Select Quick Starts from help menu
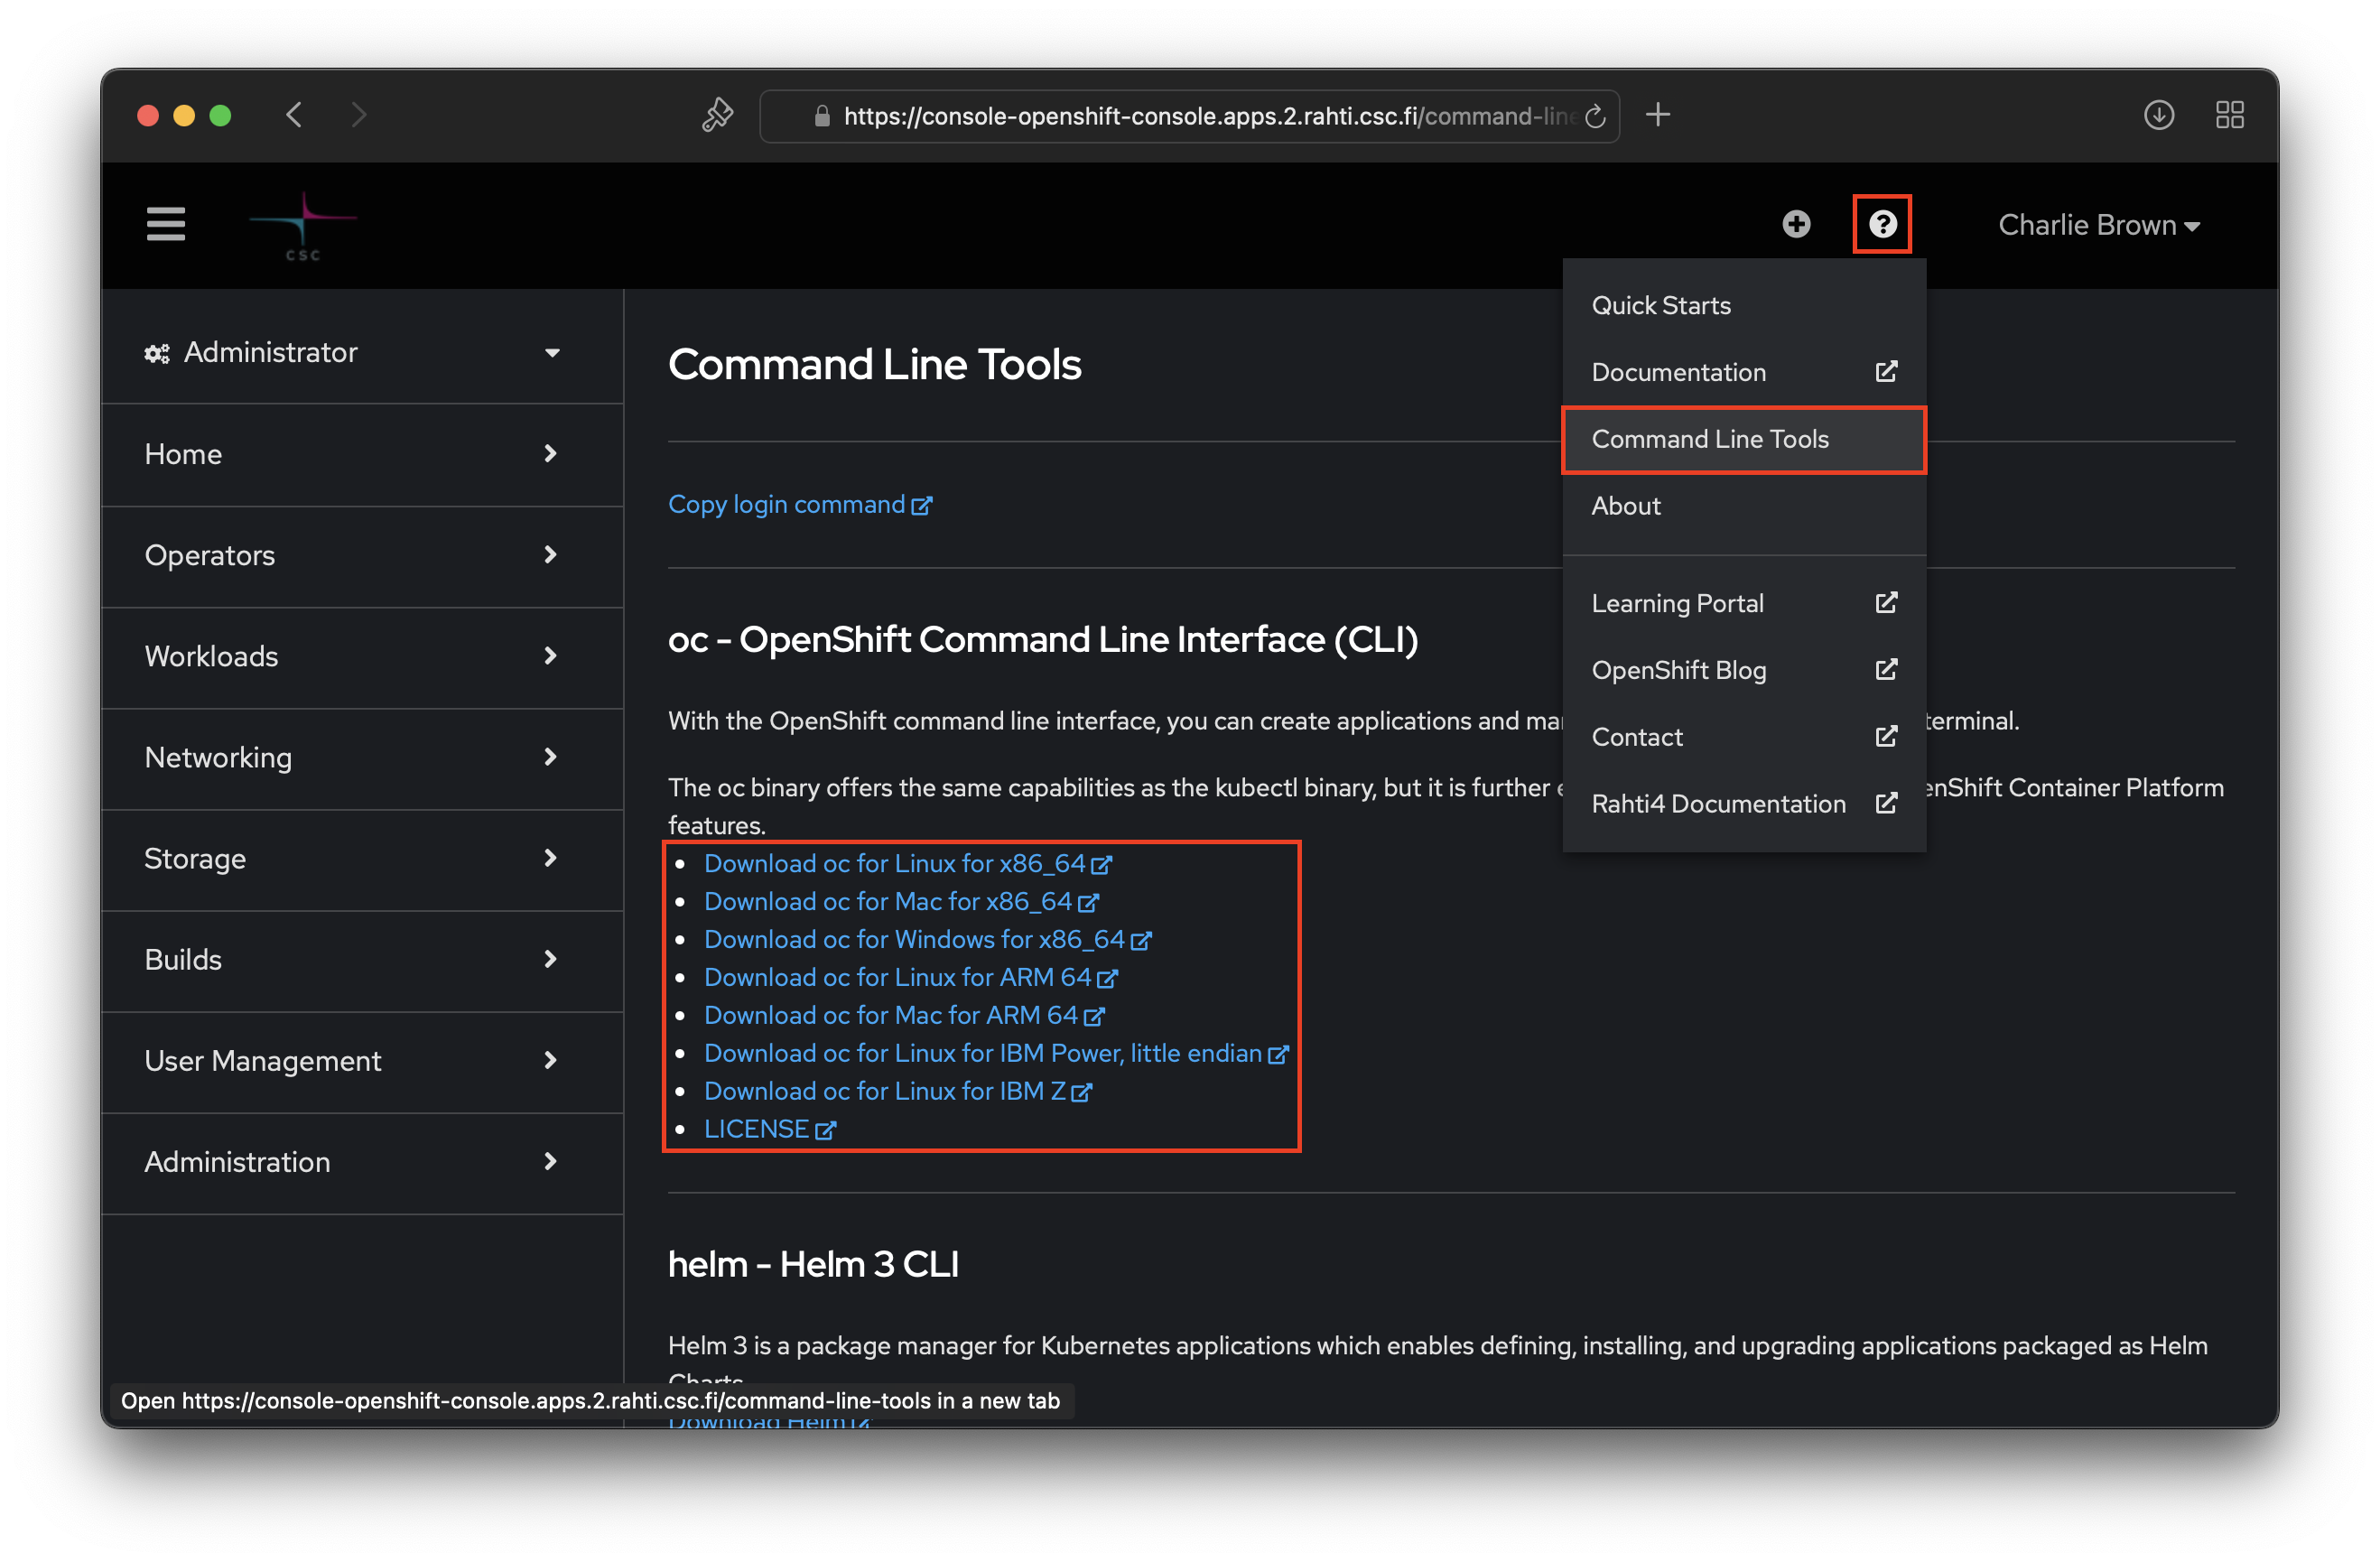Image resolution: width=2380 pixels, height=1562 pixels. point(1660,305)
